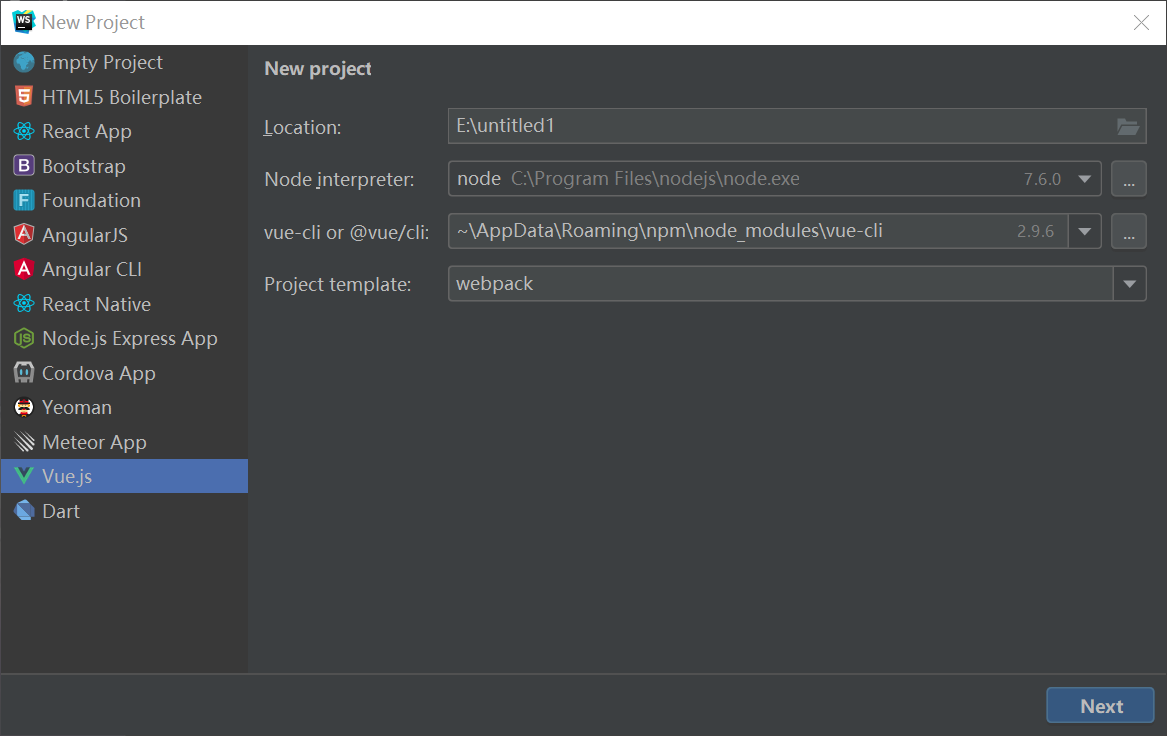Expand the Node interpreter dropdown arrow

coord(1084,179)
